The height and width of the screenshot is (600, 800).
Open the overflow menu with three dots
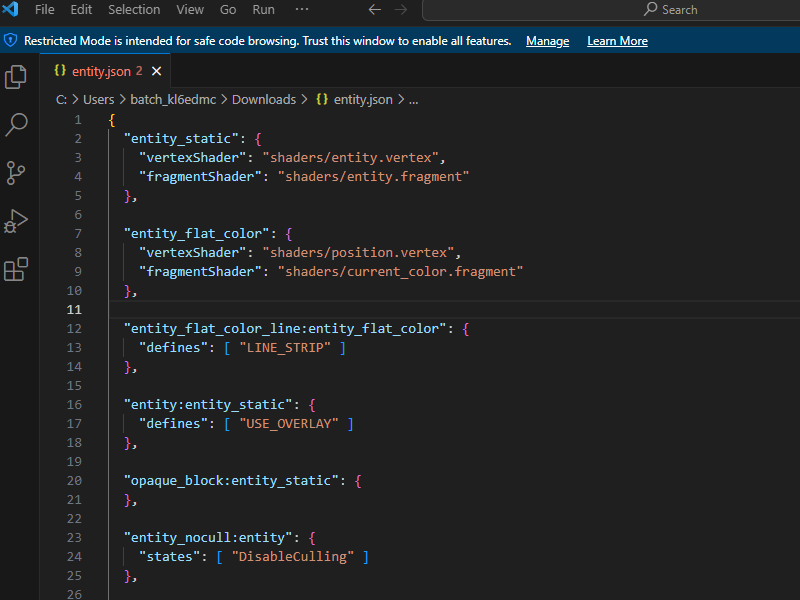click(x=302, y=9)
